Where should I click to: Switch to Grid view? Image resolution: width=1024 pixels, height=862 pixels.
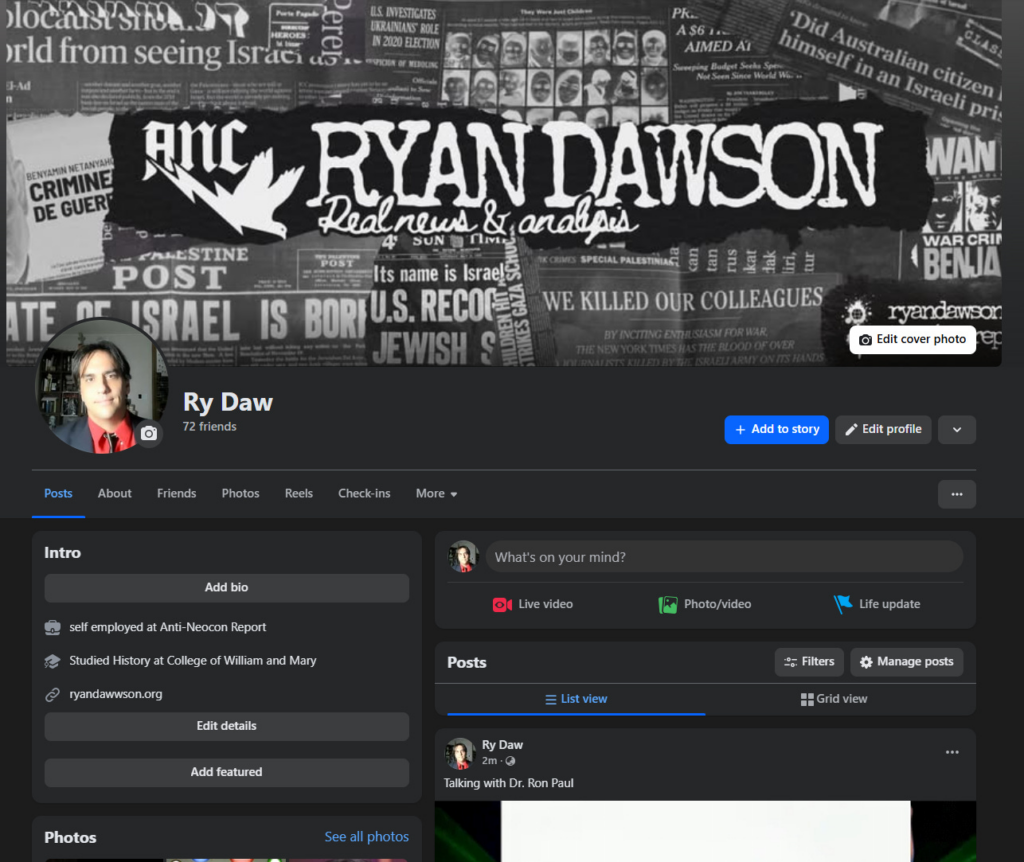pyautogui.click(x=834, y=699)
